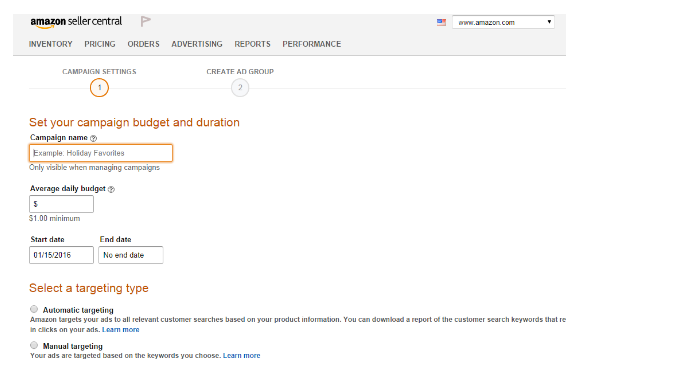The image size is (685, 382).
Task: Click the US flag marketplace icon
Action: [441, 22]
